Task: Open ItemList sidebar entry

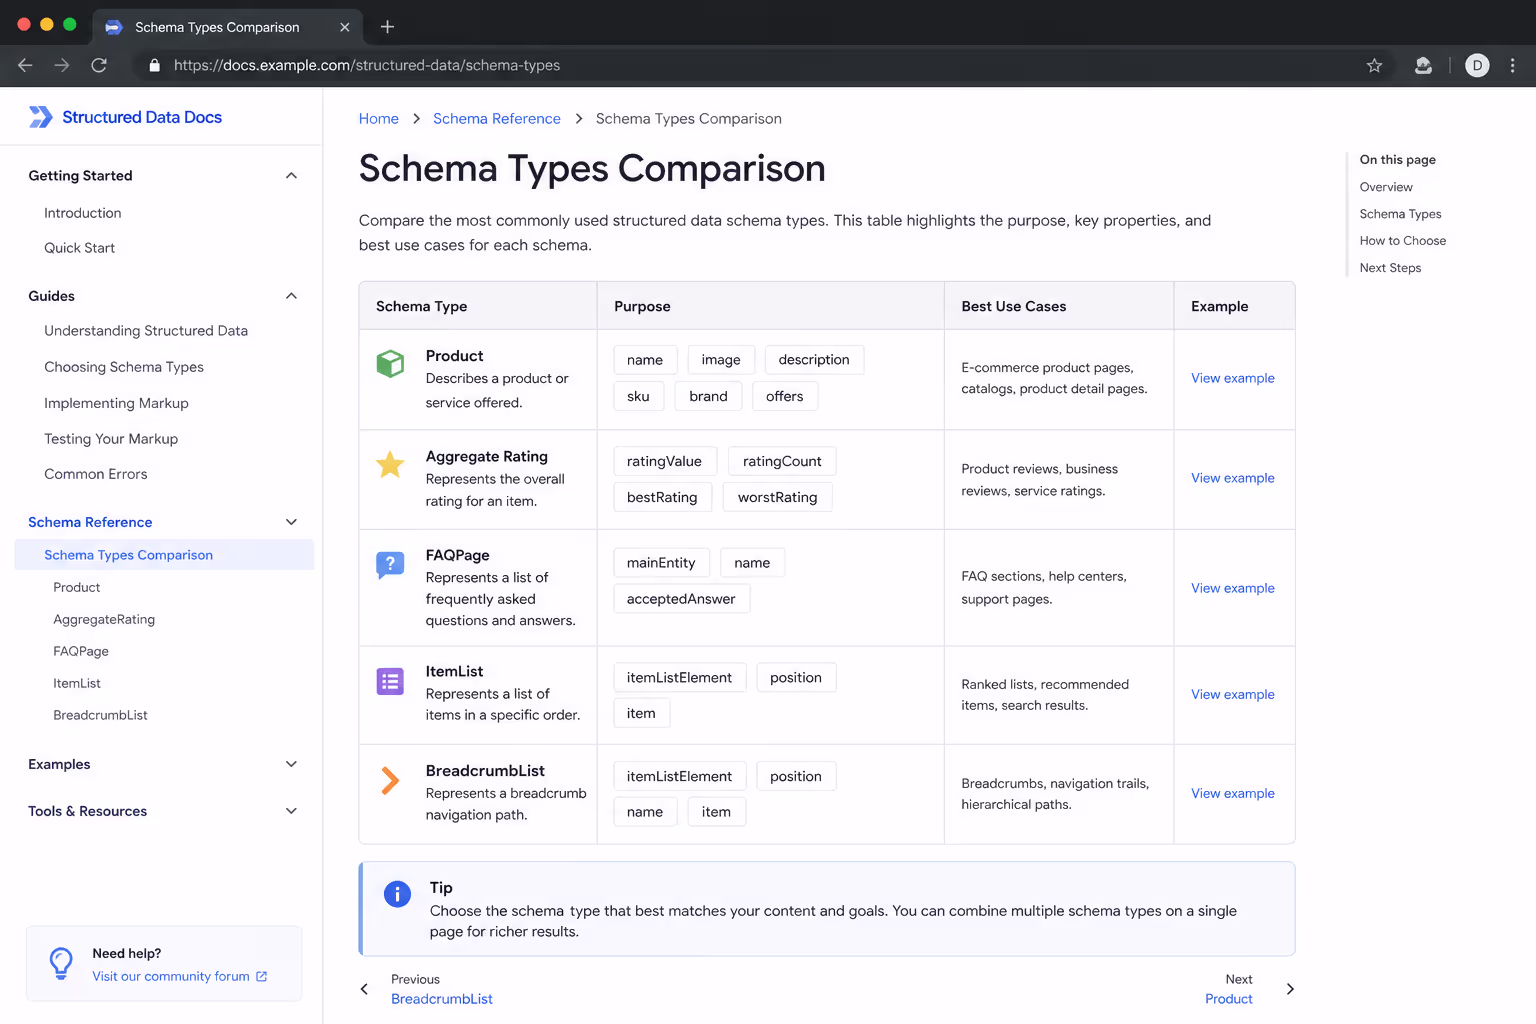Action: click(x=77, y=683)
